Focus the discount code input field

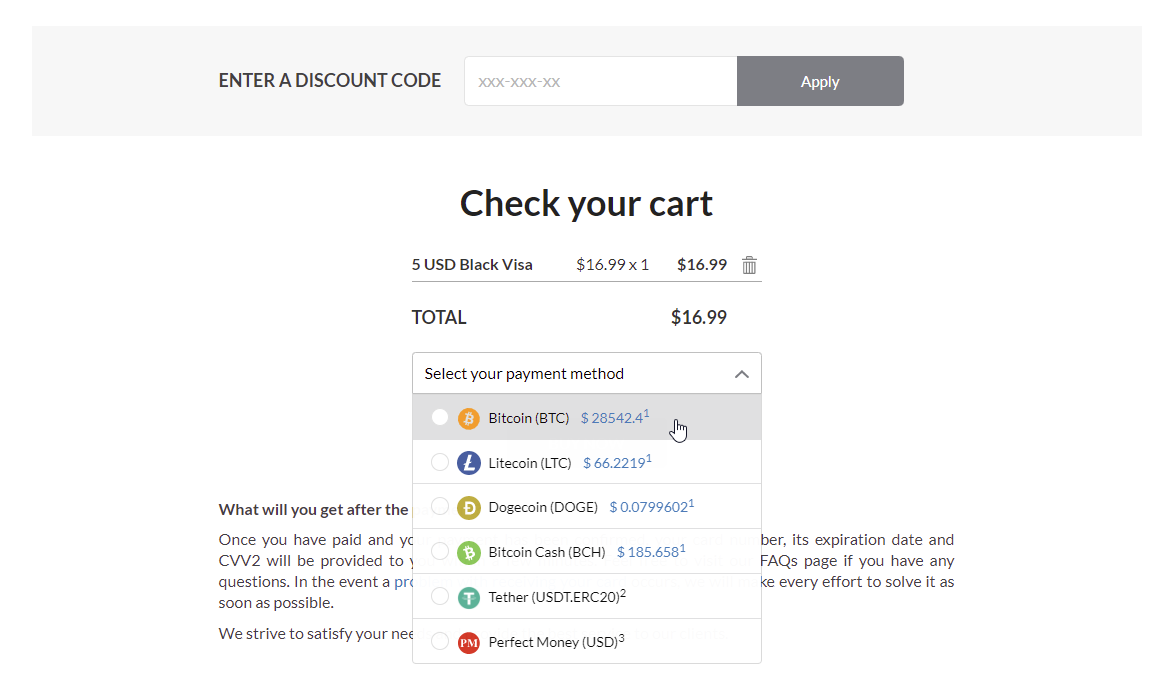601,81
